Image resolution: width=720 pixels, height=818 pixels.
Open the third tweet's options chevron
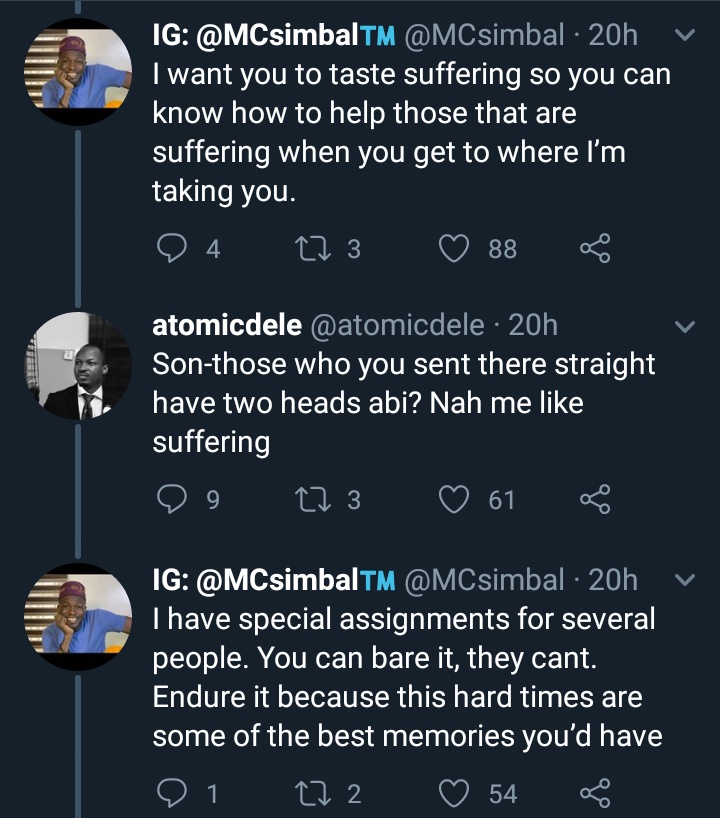click(685, 580)
